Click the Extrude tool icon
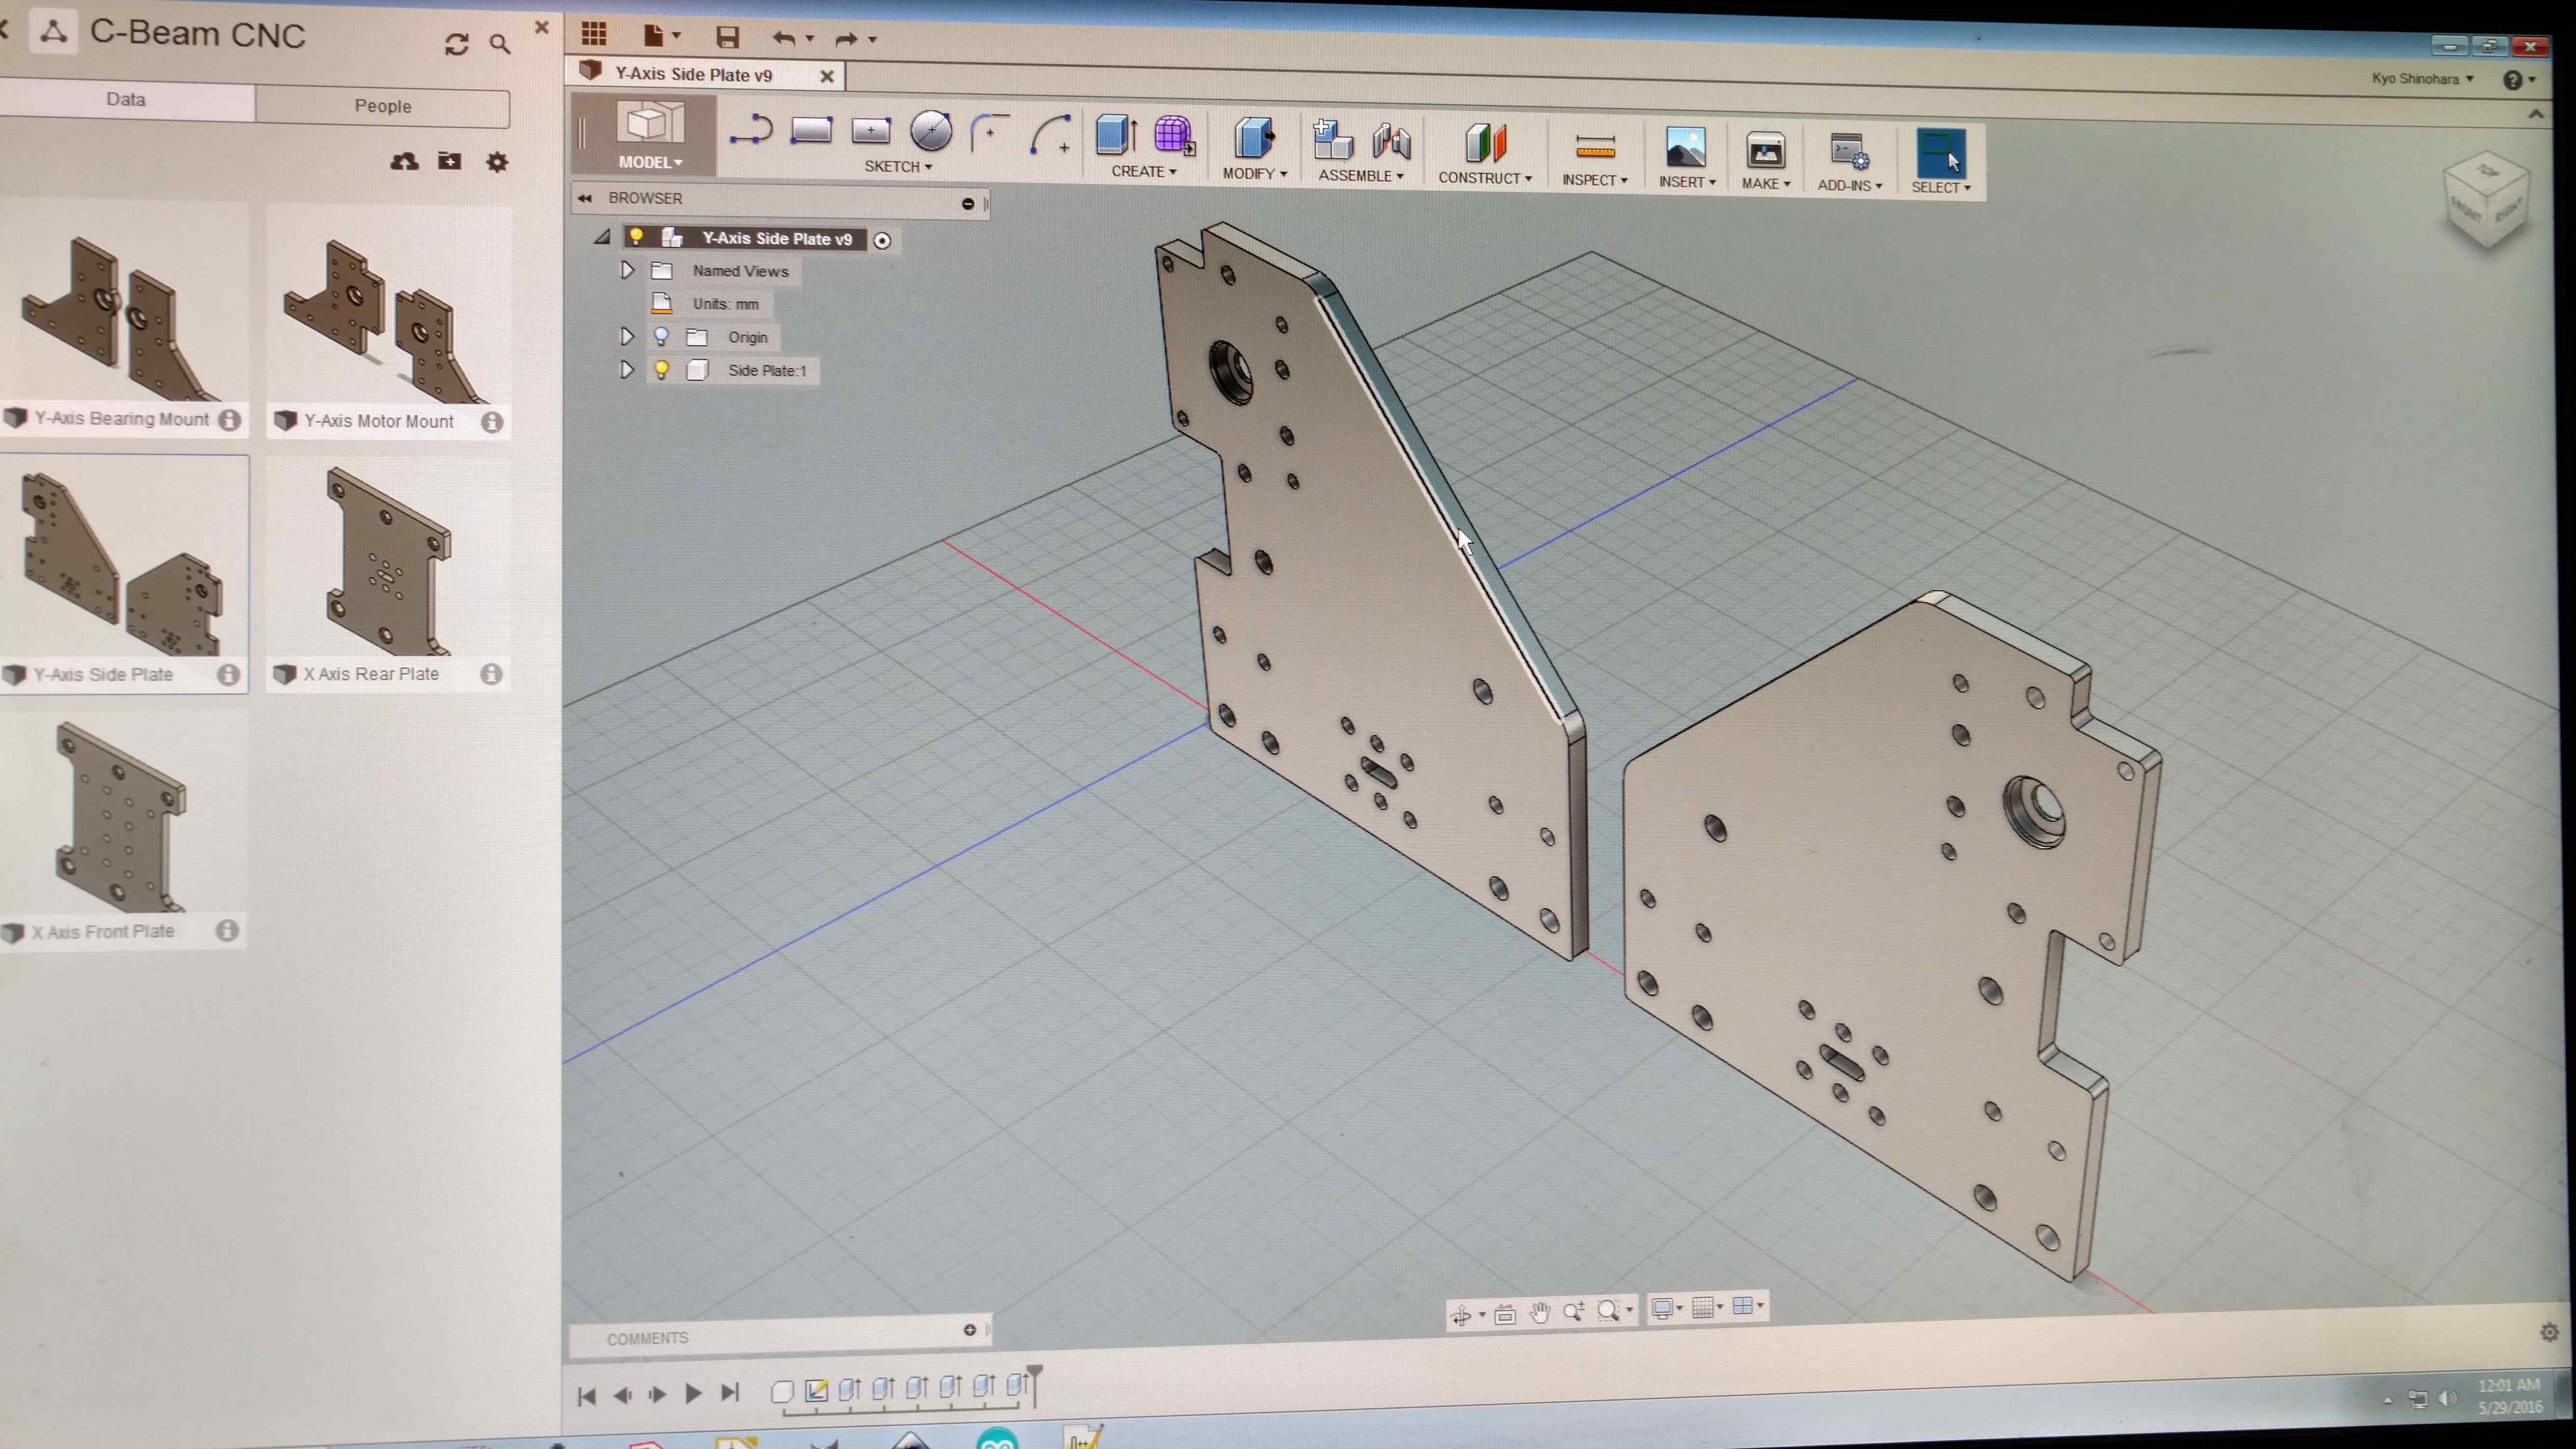Viewport: 2576px width, 1449px height. (1116, 135)
